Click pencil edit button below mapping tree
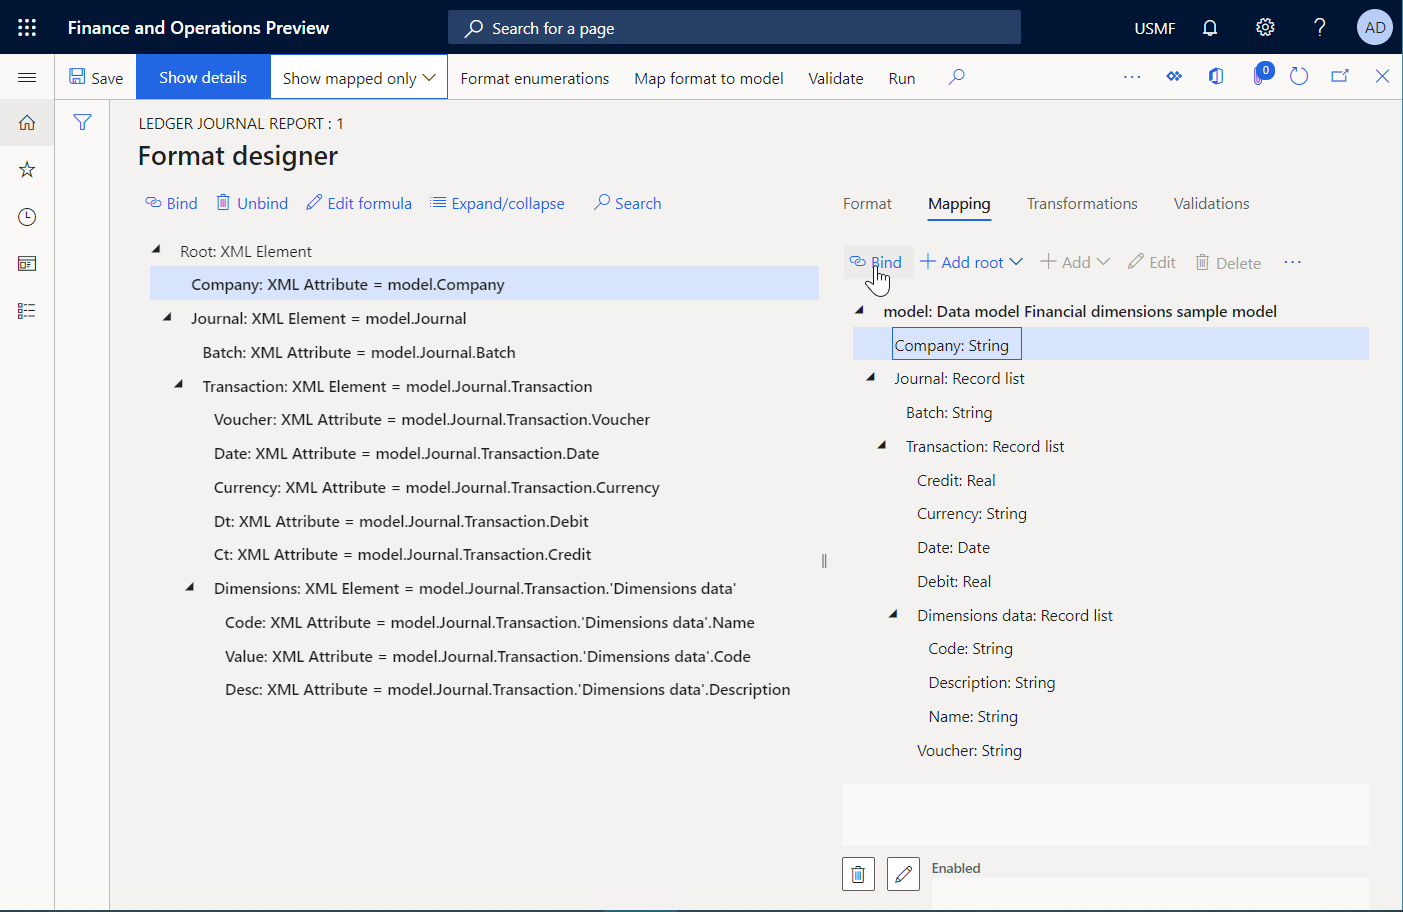The width and height of the screenshot is (1403, 912). [903, 874]
